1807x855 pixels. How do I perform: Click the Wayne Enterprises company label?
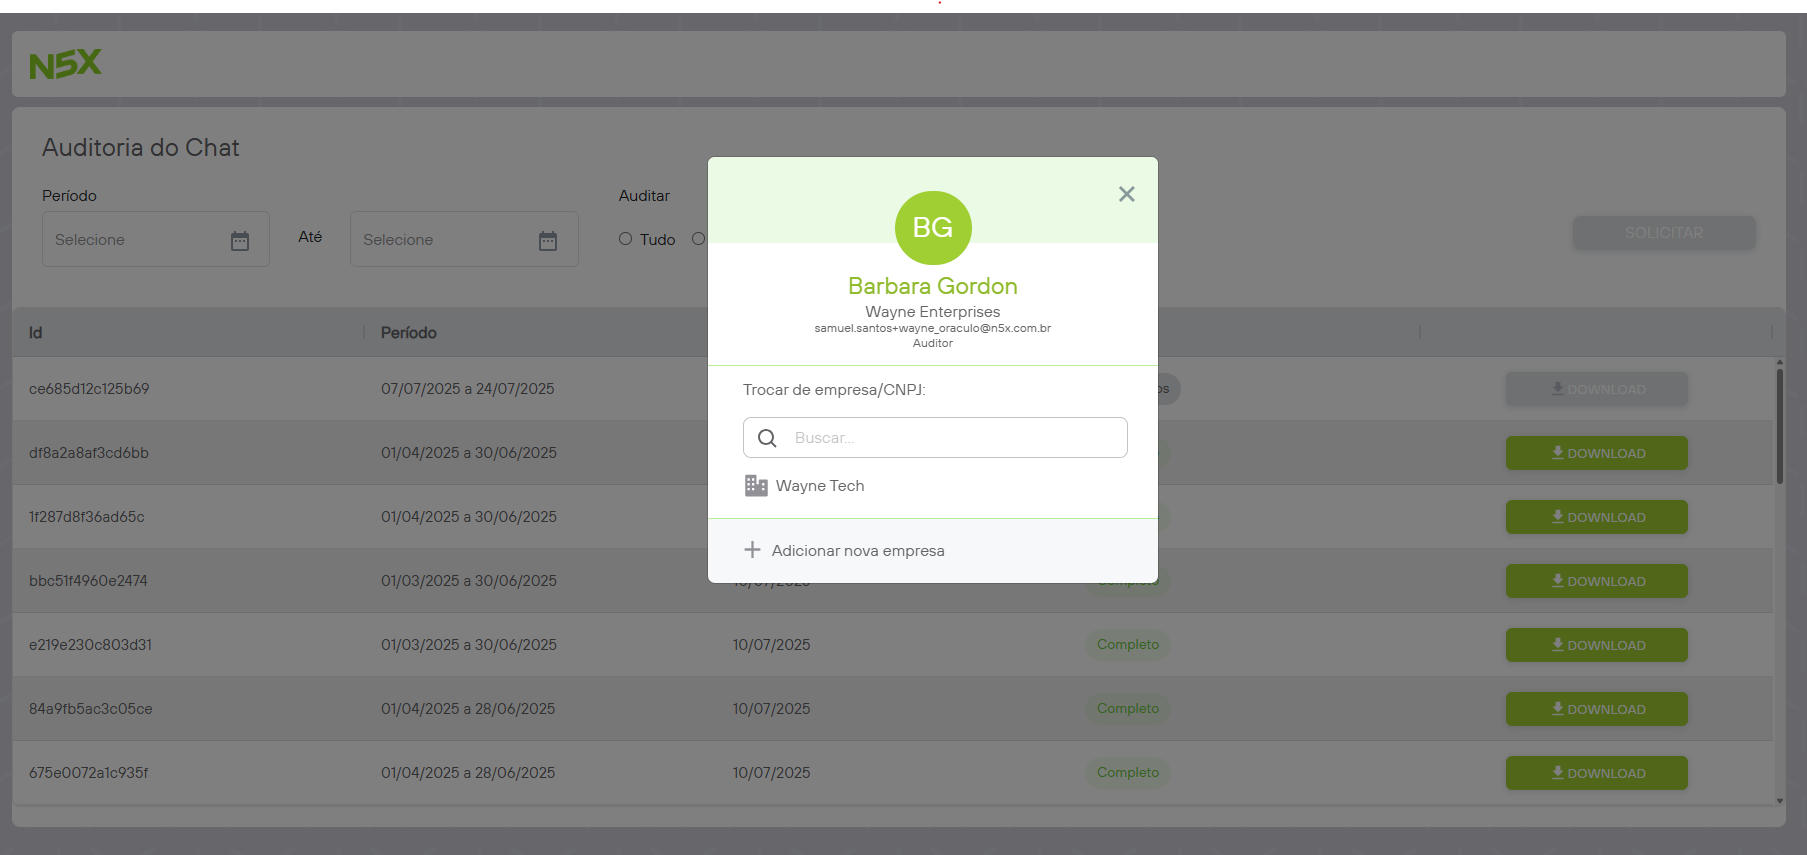(933, 312)
